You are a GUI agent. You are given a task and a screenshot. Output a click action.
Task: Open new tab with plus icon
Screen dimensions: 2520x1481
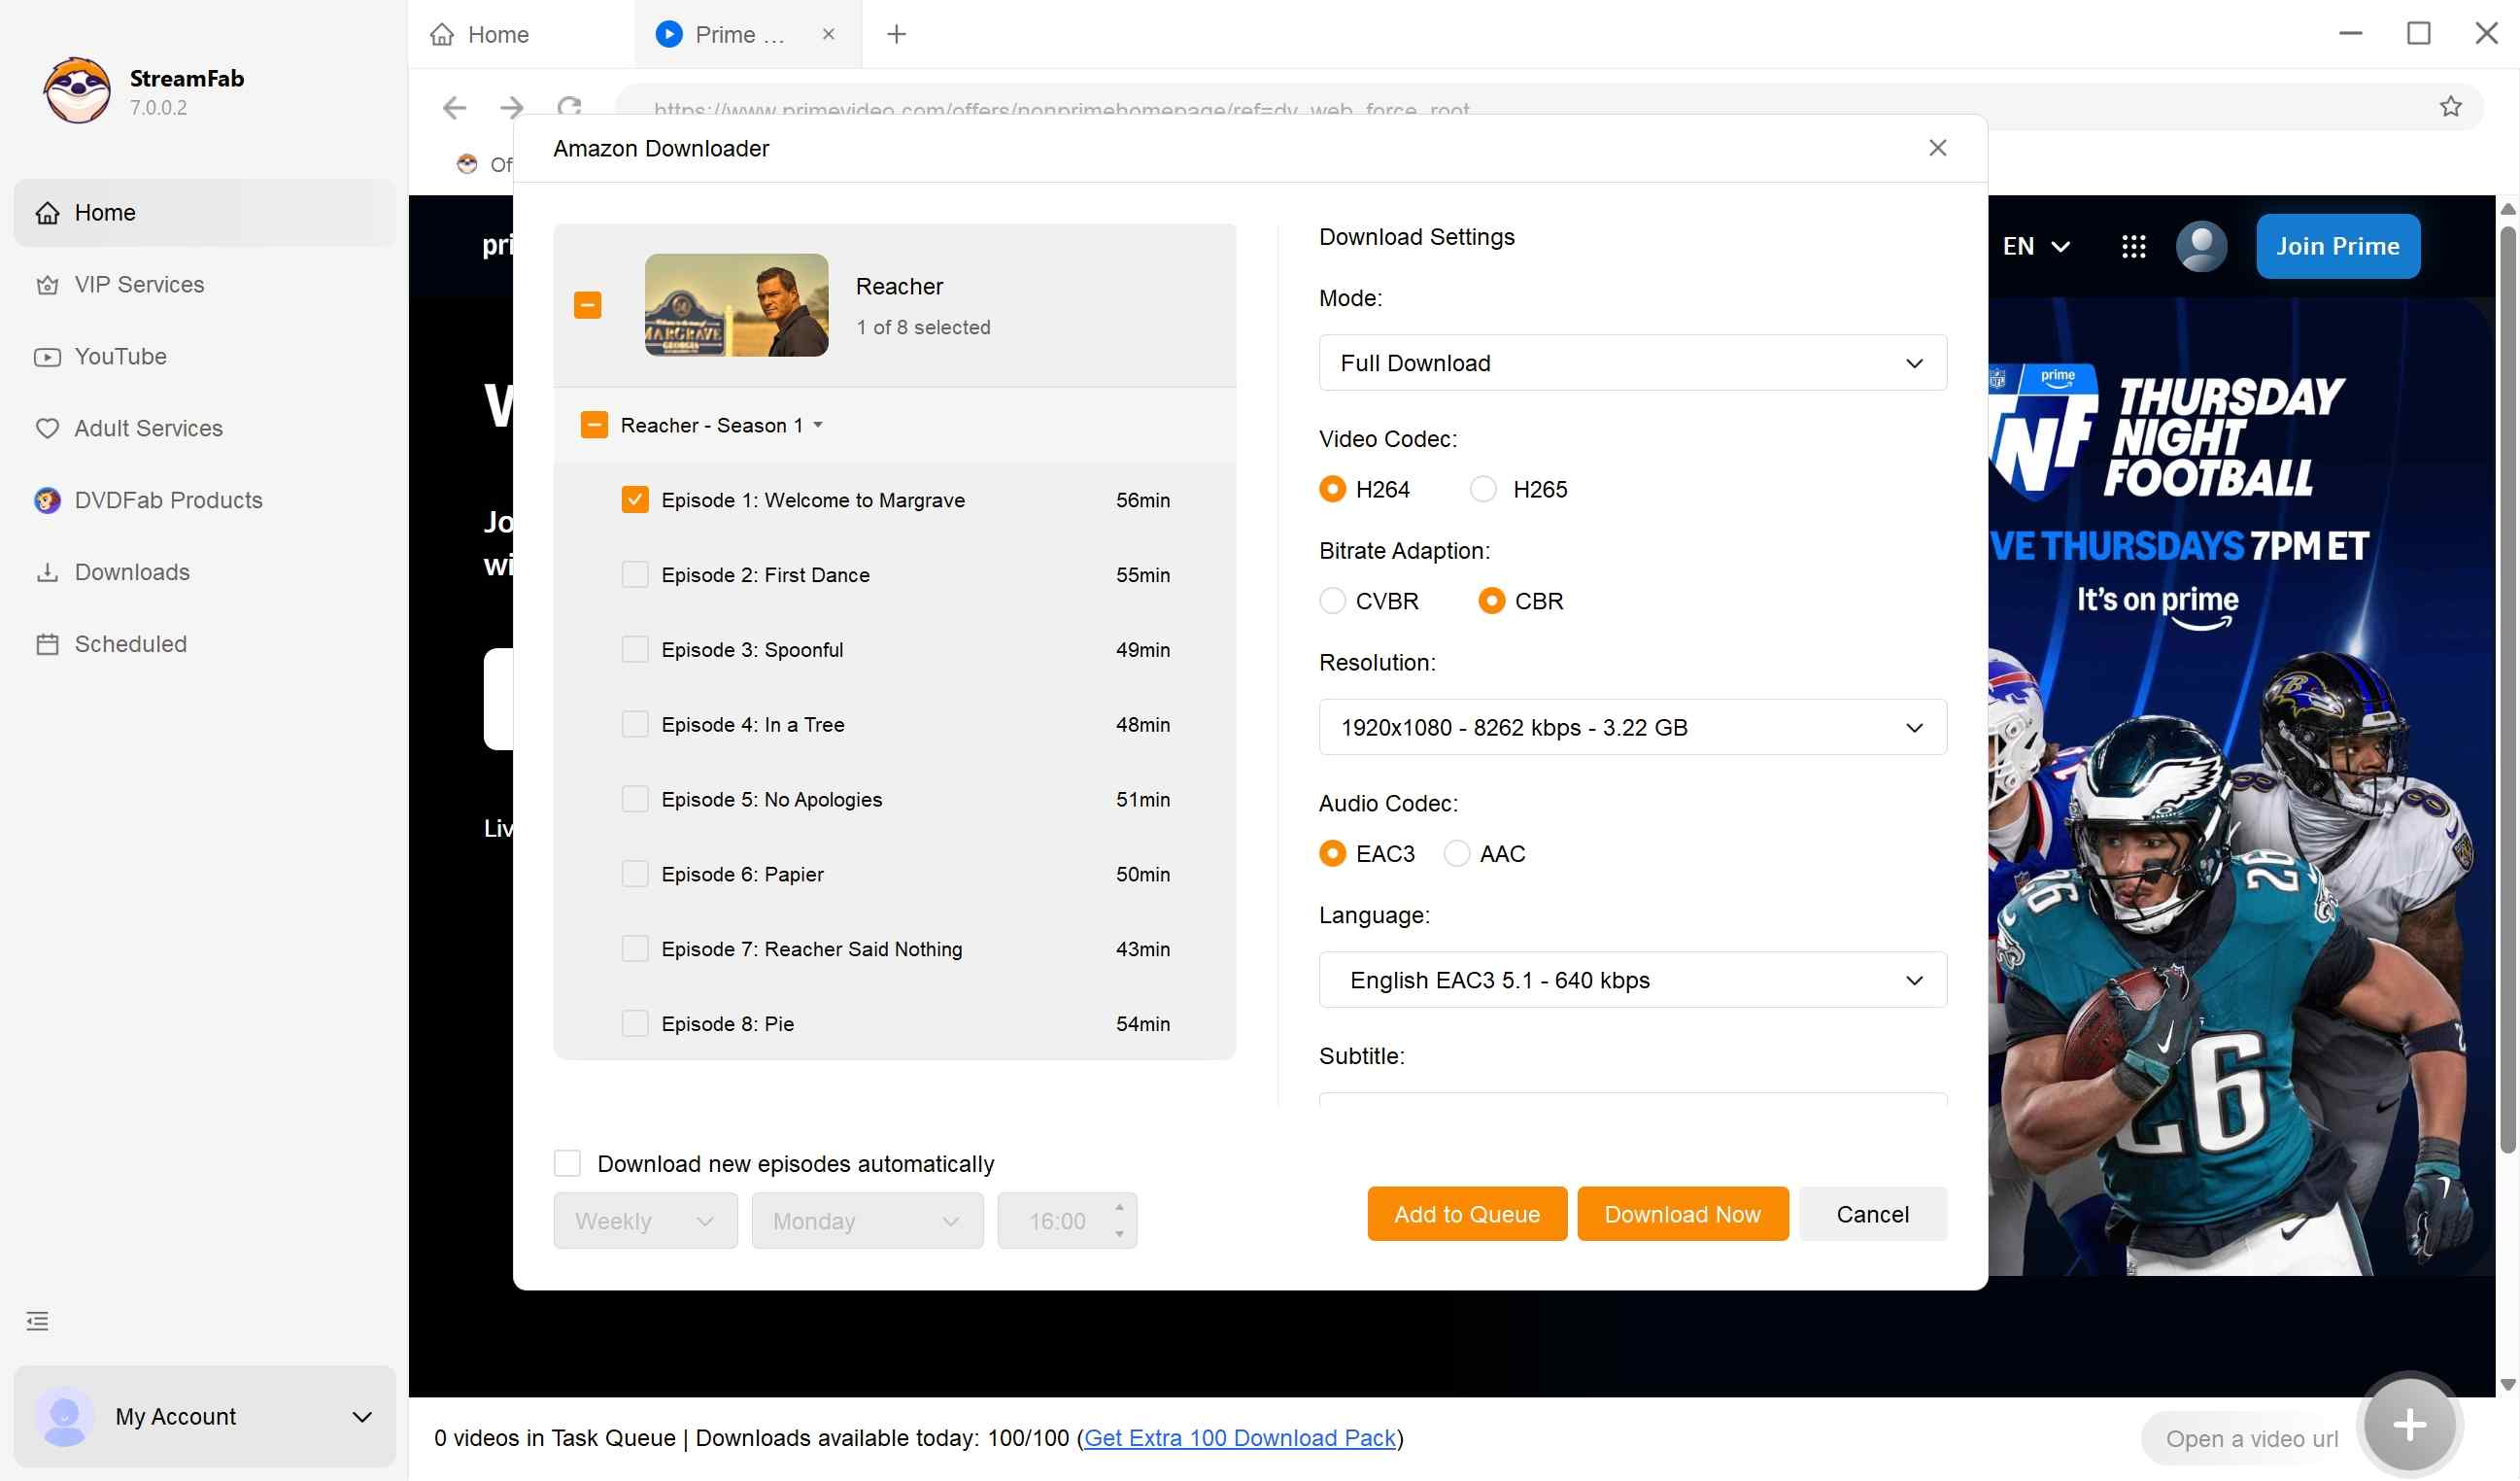896,34
